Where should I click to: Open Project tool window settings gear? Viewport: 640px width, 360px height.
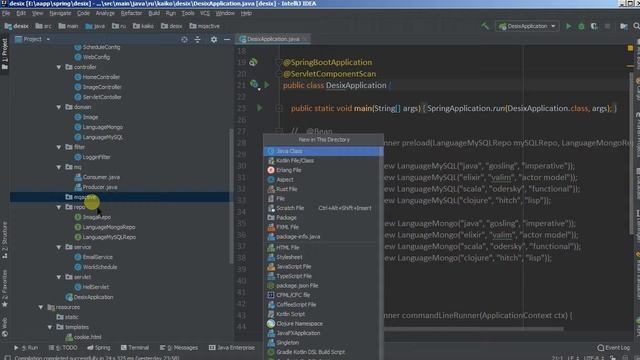213,40
